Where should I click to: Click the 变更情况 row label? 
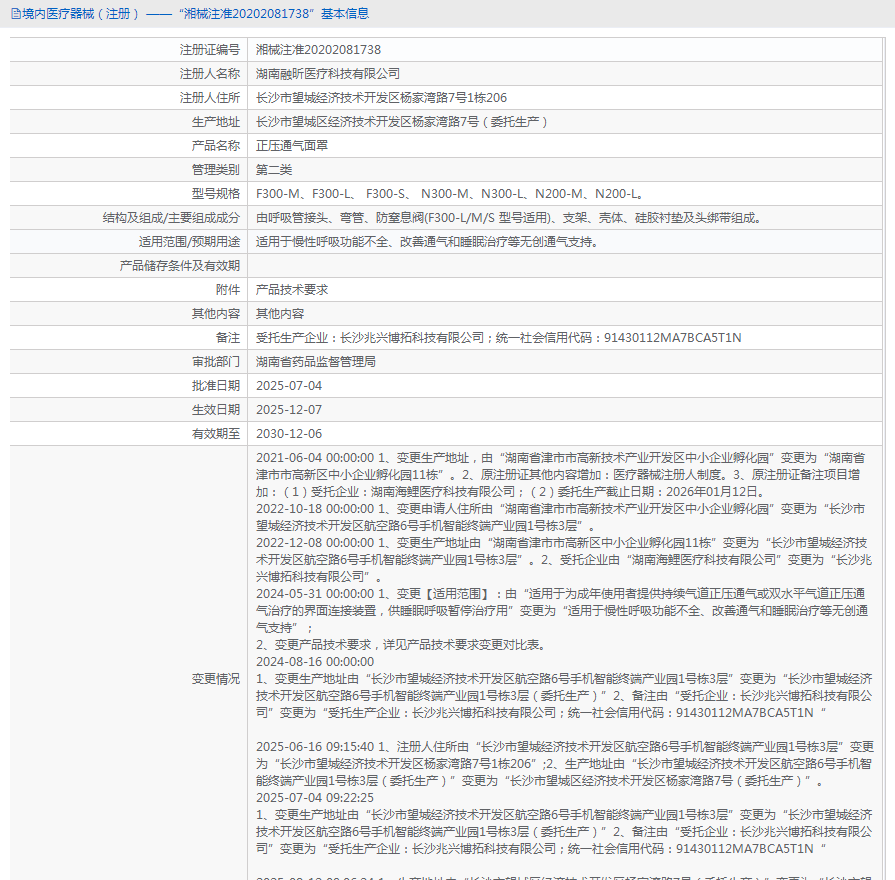click(216, 679)
